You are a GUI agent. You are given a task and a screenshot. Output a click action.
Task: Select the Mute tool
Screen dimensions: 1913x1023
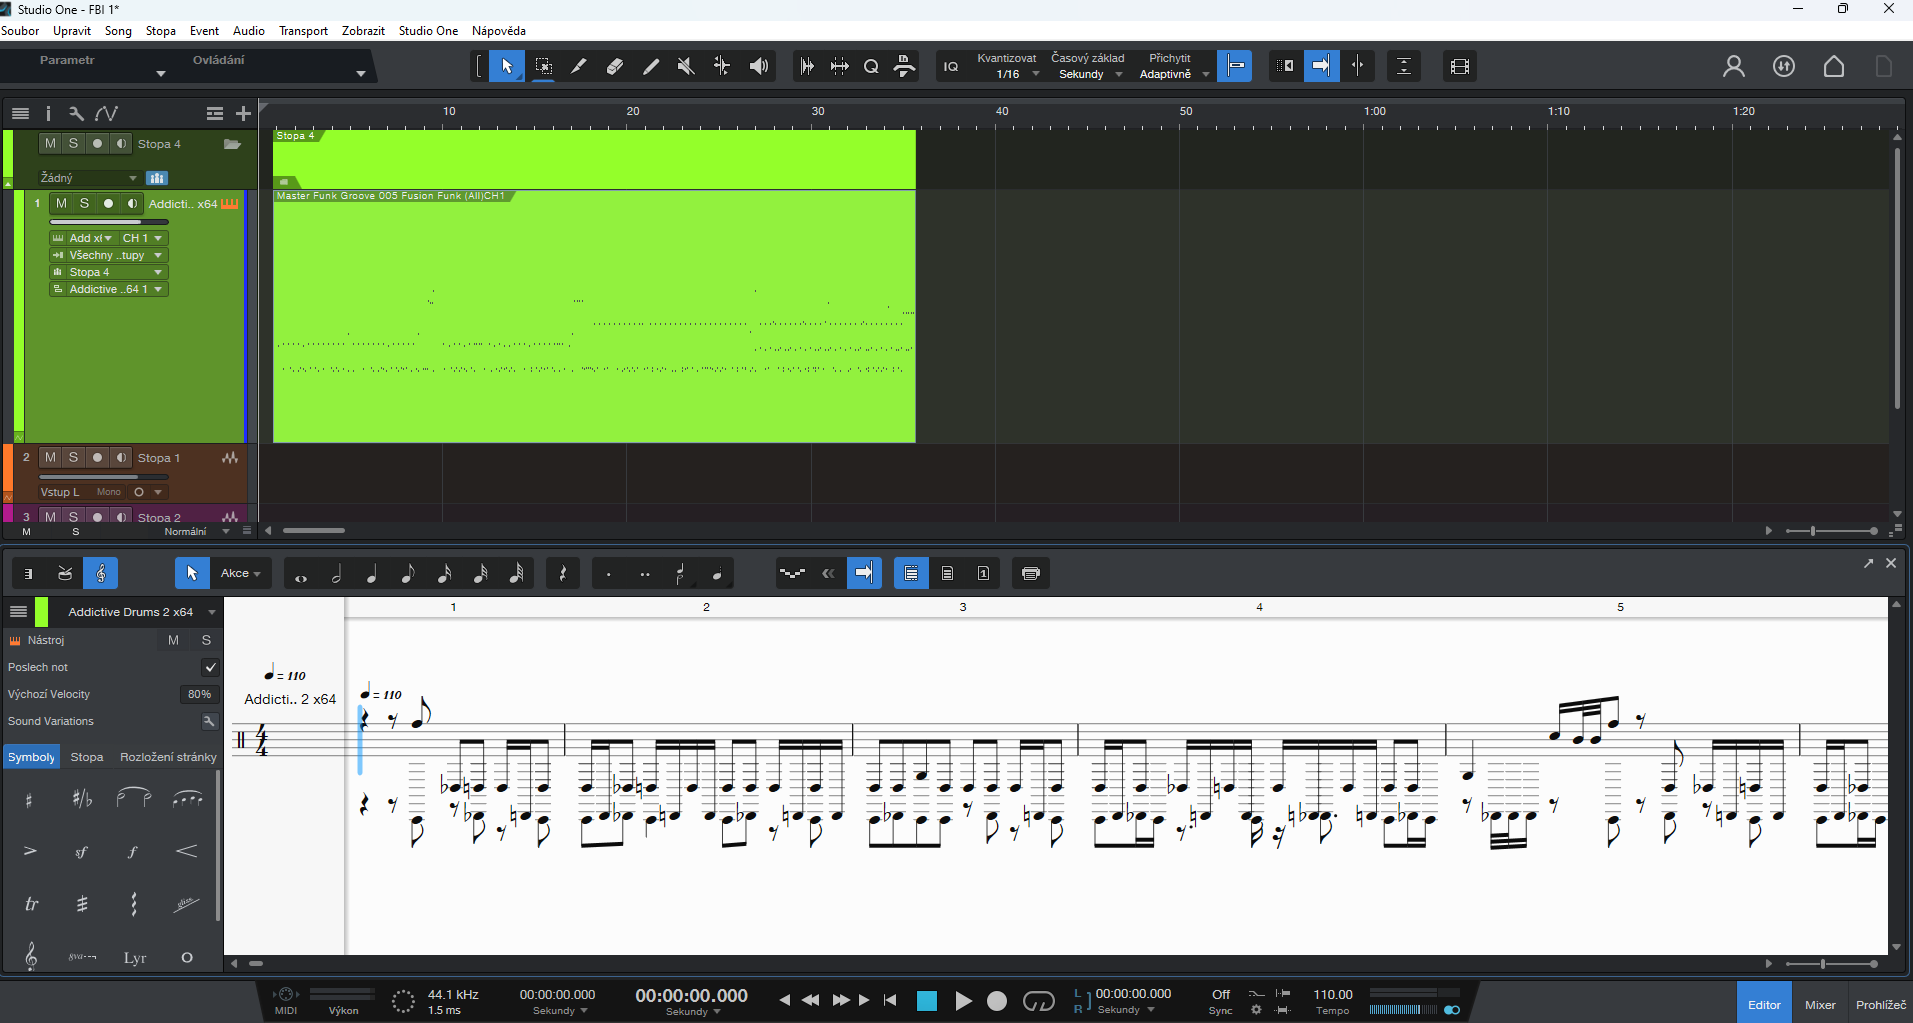click(686, 67)
